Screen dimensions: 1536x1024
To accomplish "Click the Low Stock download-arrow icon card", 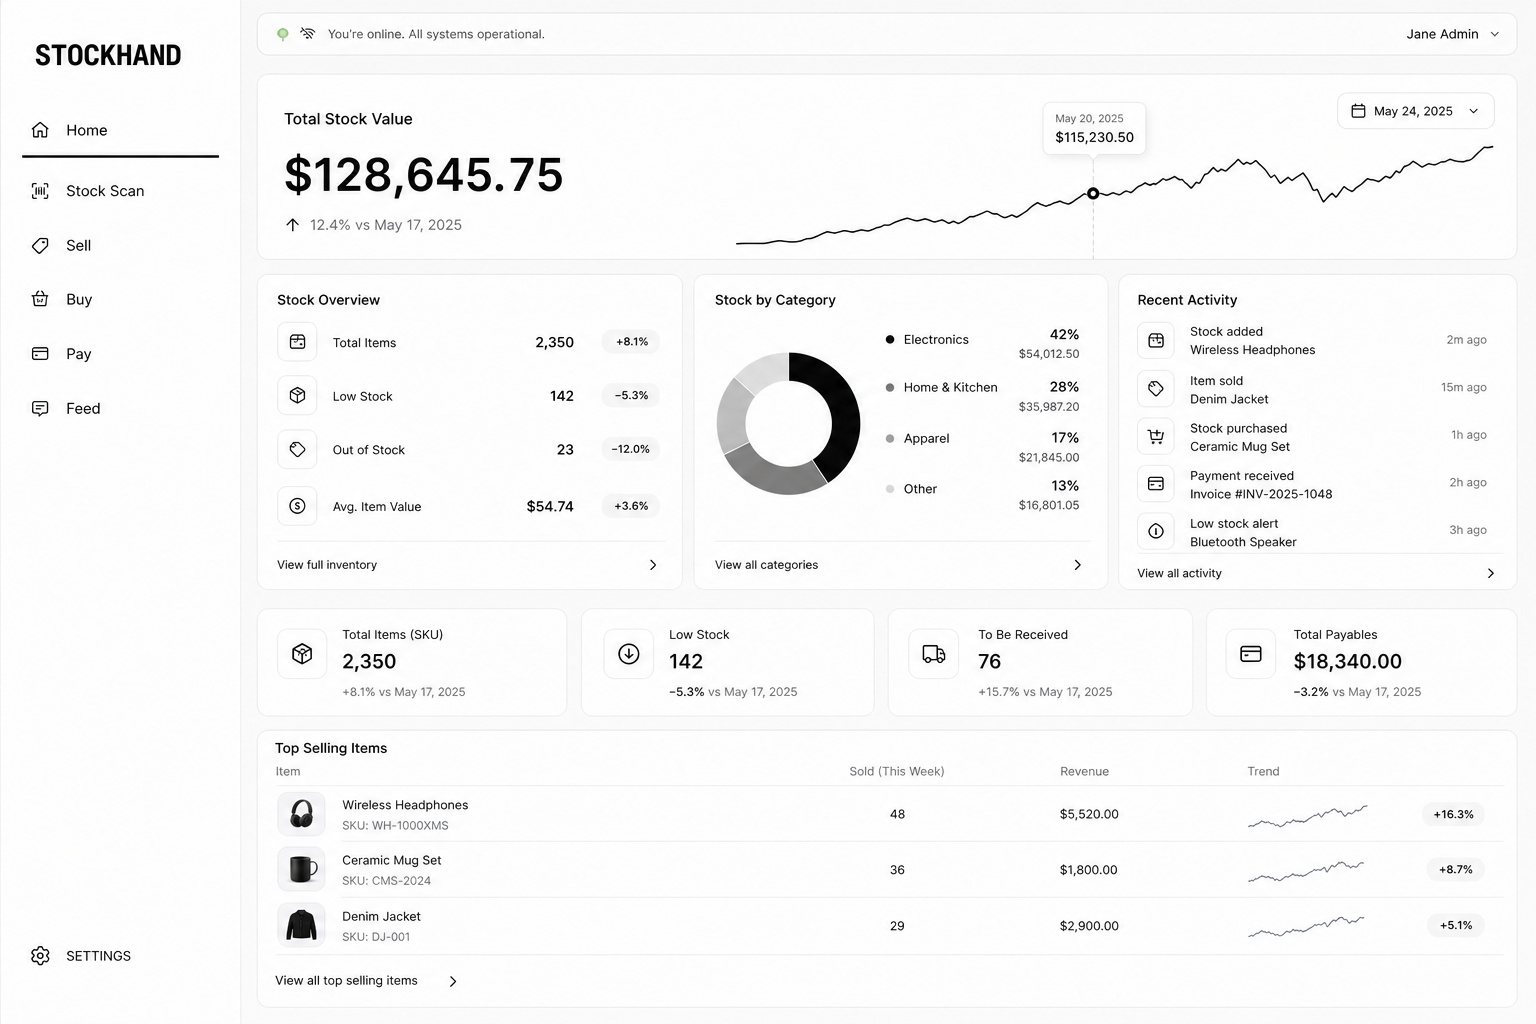I will pyautogui.click(x=629, y=654).
